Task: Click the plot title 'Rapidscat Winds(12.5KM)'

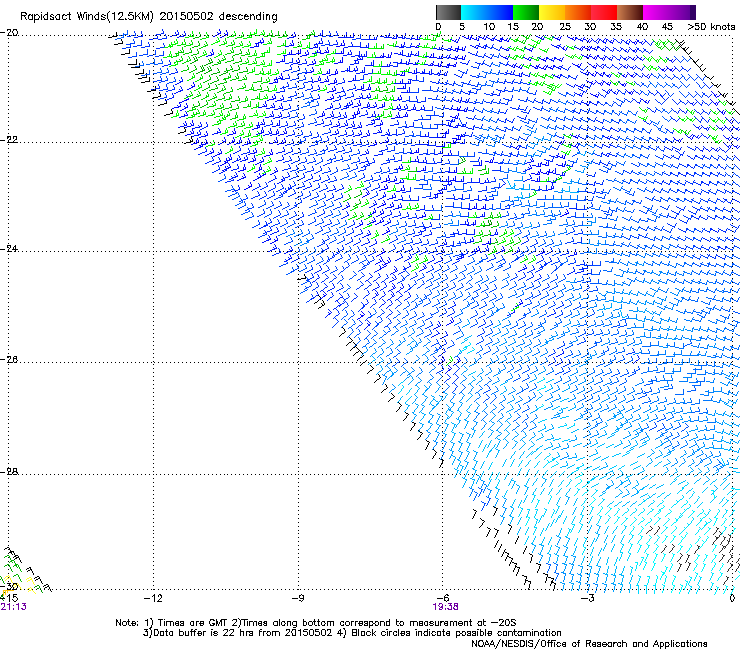Action: point(87,17)
